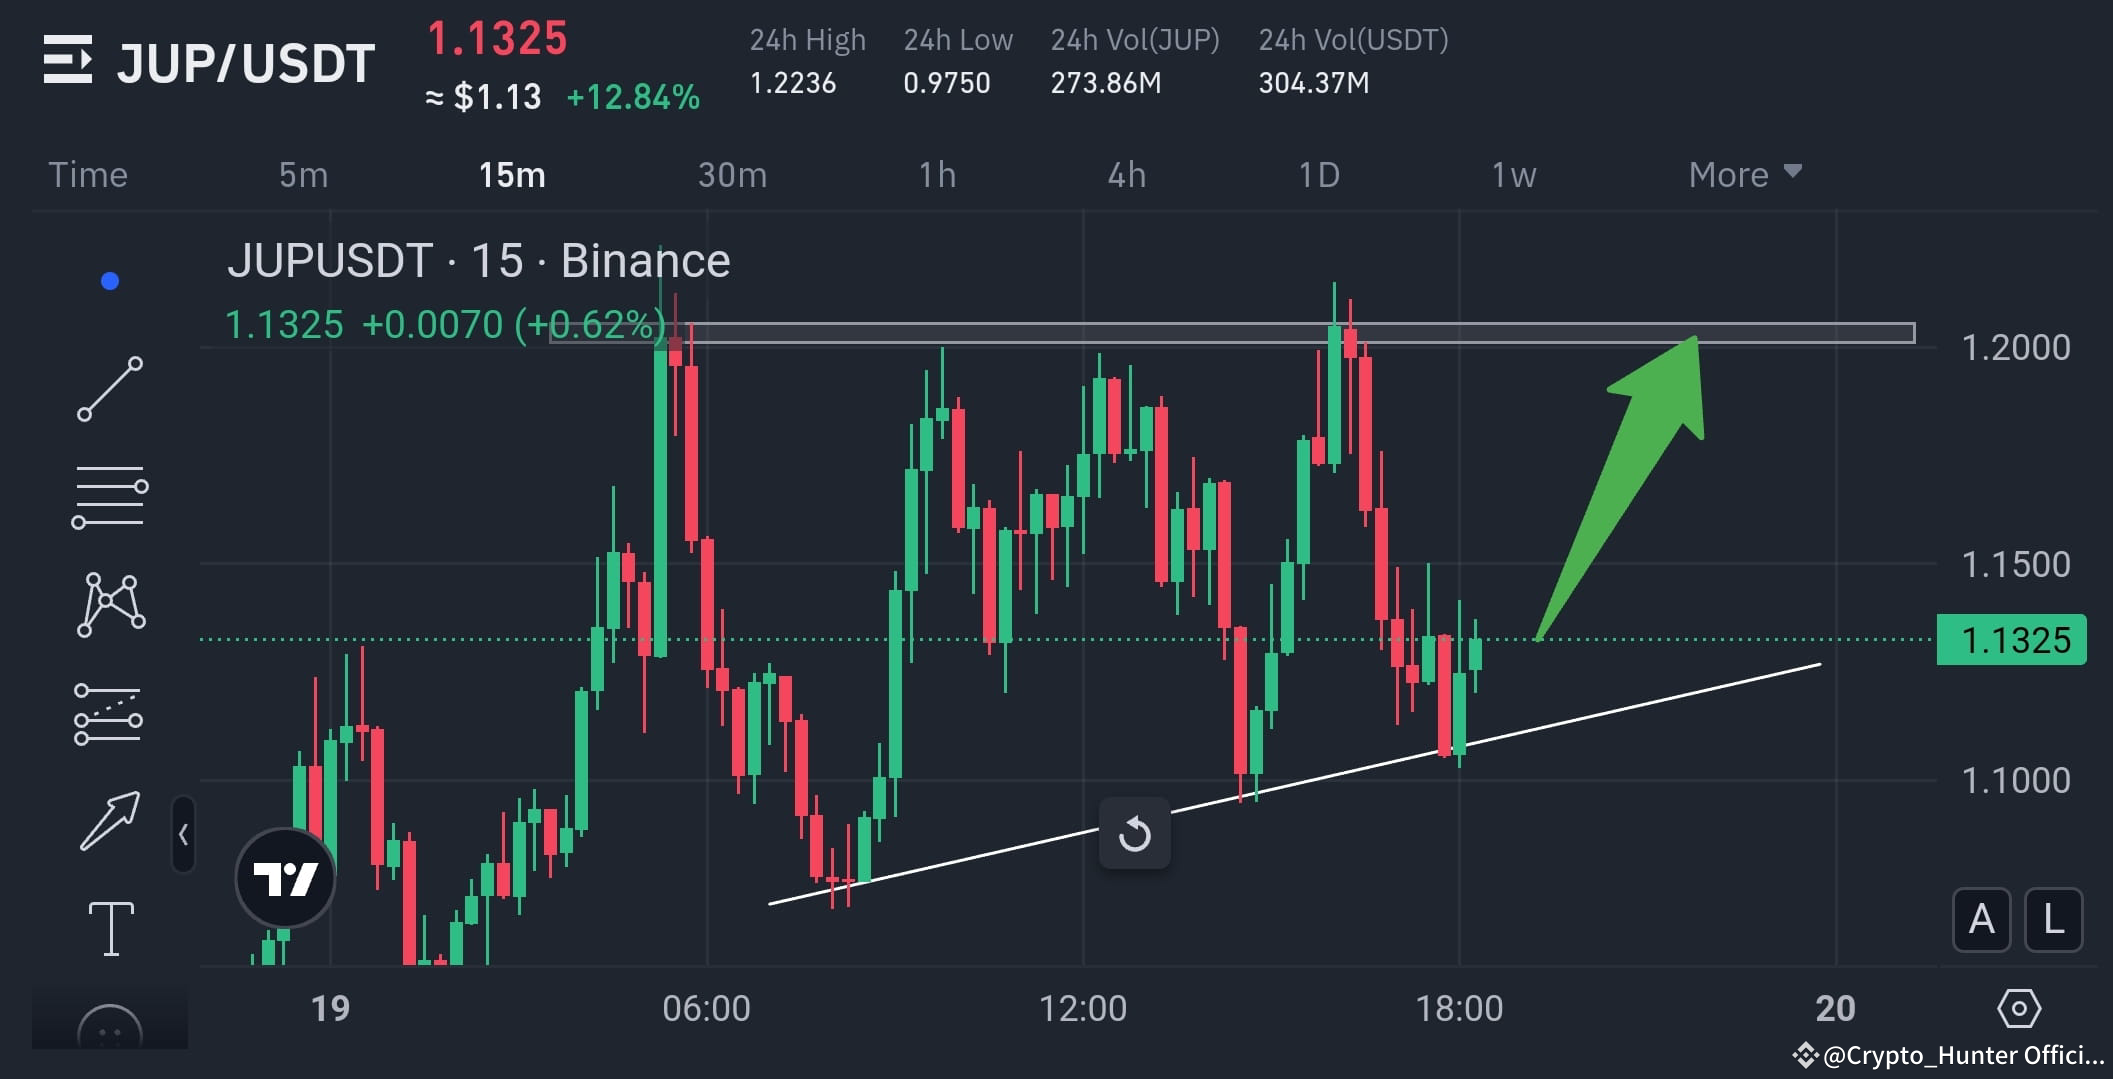Image resolution: width=2113 pixels, height=1079 pixels.
Task: Toggle auto scale with the A button
Action: 1981,921
